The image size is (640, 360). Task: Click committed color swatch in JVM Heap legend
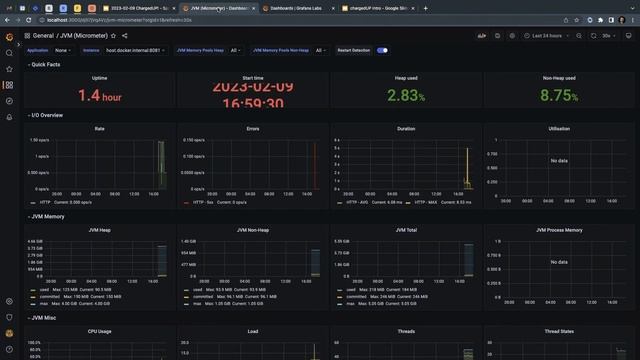pos(33,297)
